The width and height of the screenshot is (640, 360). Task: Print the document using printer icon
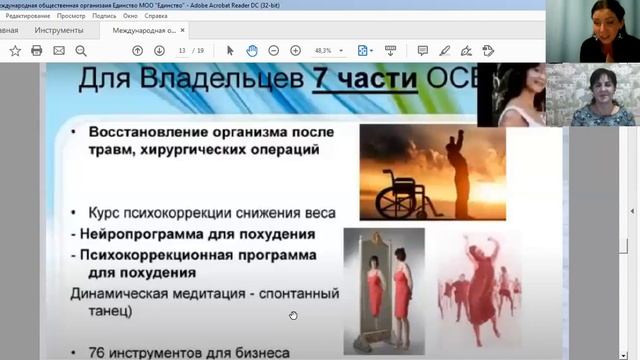tap(37, 51)
